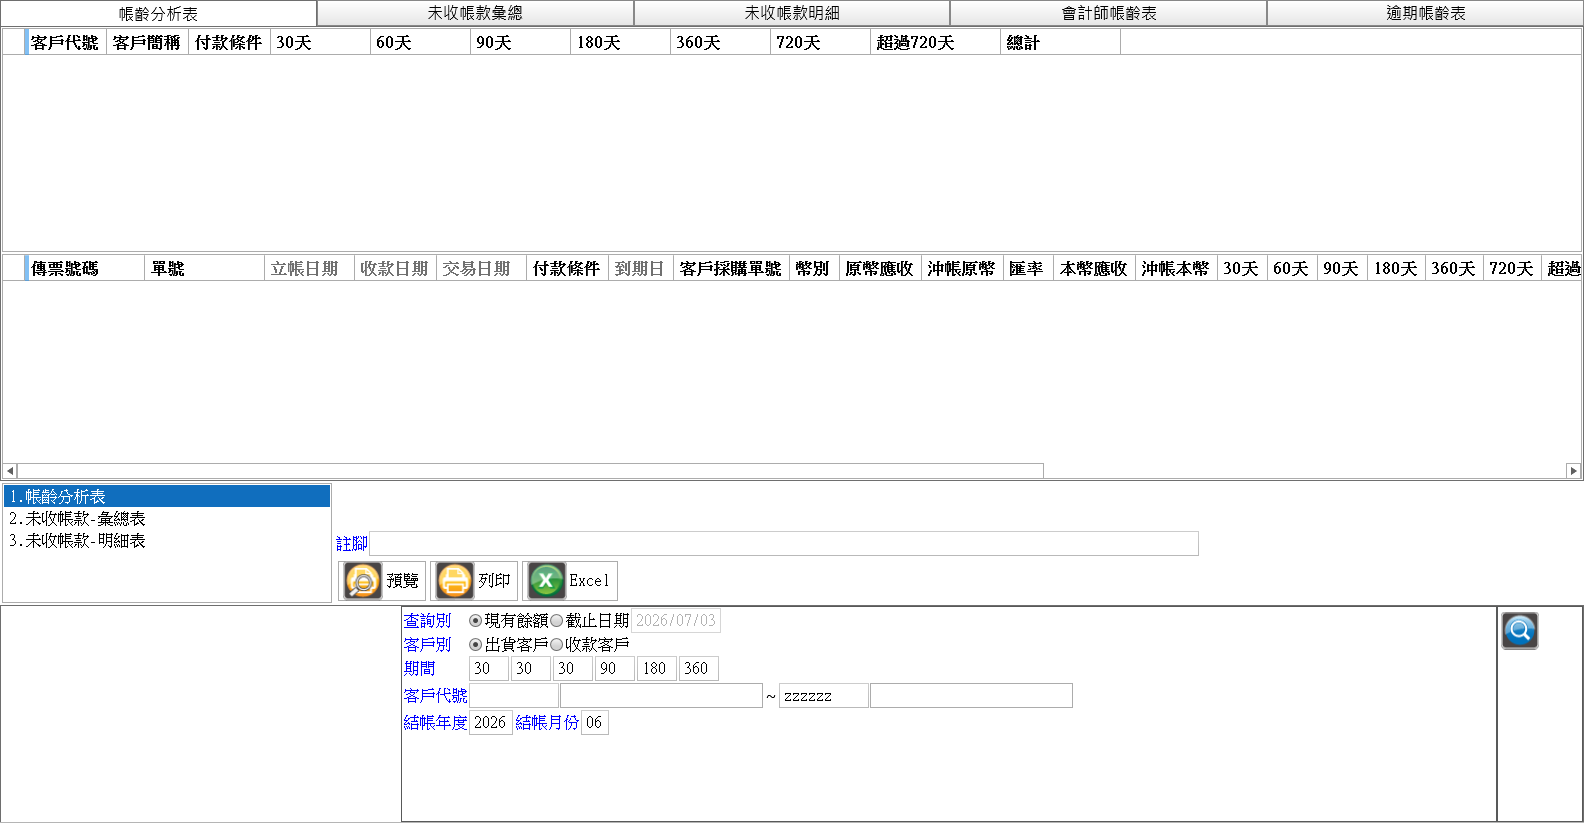
Task: Click the 沖帳本幣 column header
Action: (x=1175, y=269)
